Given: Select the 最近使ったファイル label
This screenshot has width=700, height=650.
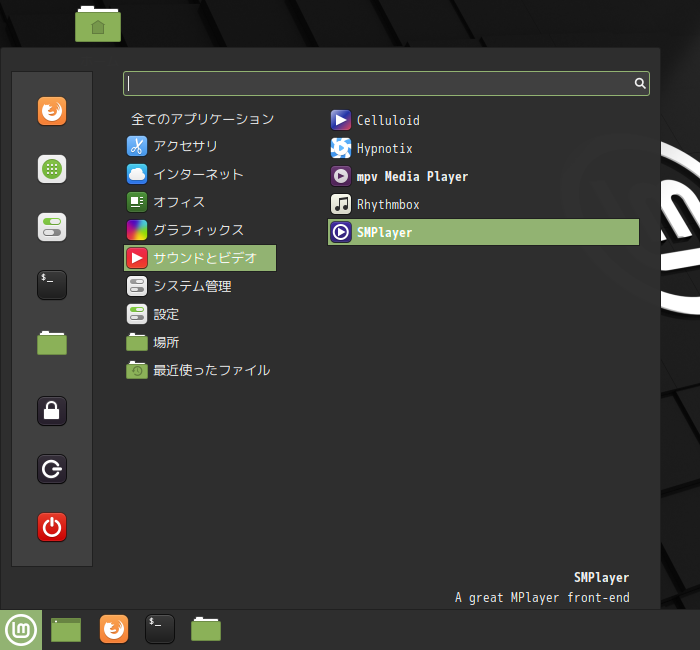Looking at the screenshot, I should (x=212, y=370).
